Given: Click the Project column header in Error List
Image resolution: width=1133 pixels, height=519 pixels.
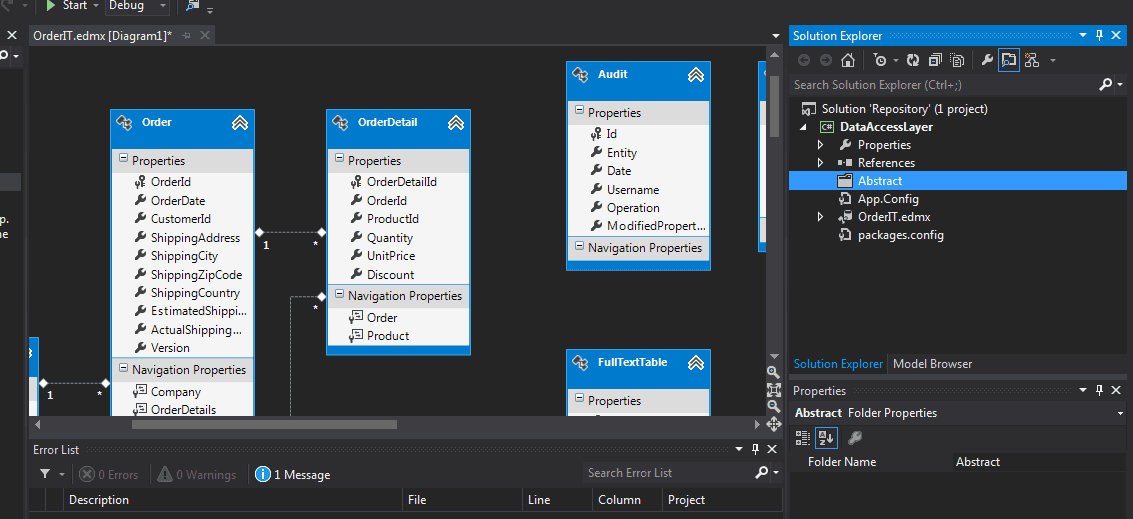Looking at the screenshot, I should (722, 499).
